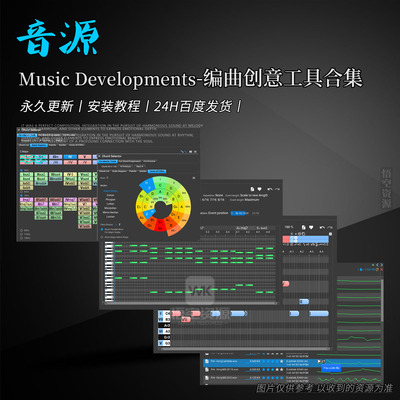Image resolution: width=400 pixels, height=400 pixels.
Task: Select the highlighted Circle of Fifths tab
Action: [x=157, y=171]
